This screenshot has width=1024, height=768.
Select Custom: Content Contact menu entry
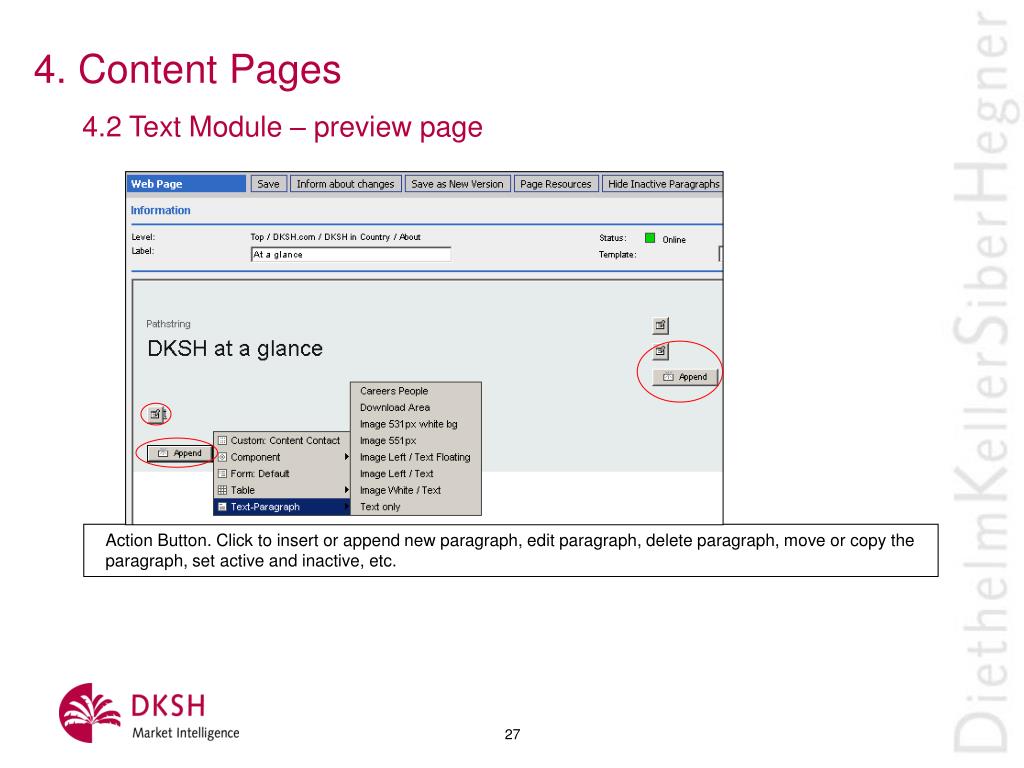click(282, 441)
